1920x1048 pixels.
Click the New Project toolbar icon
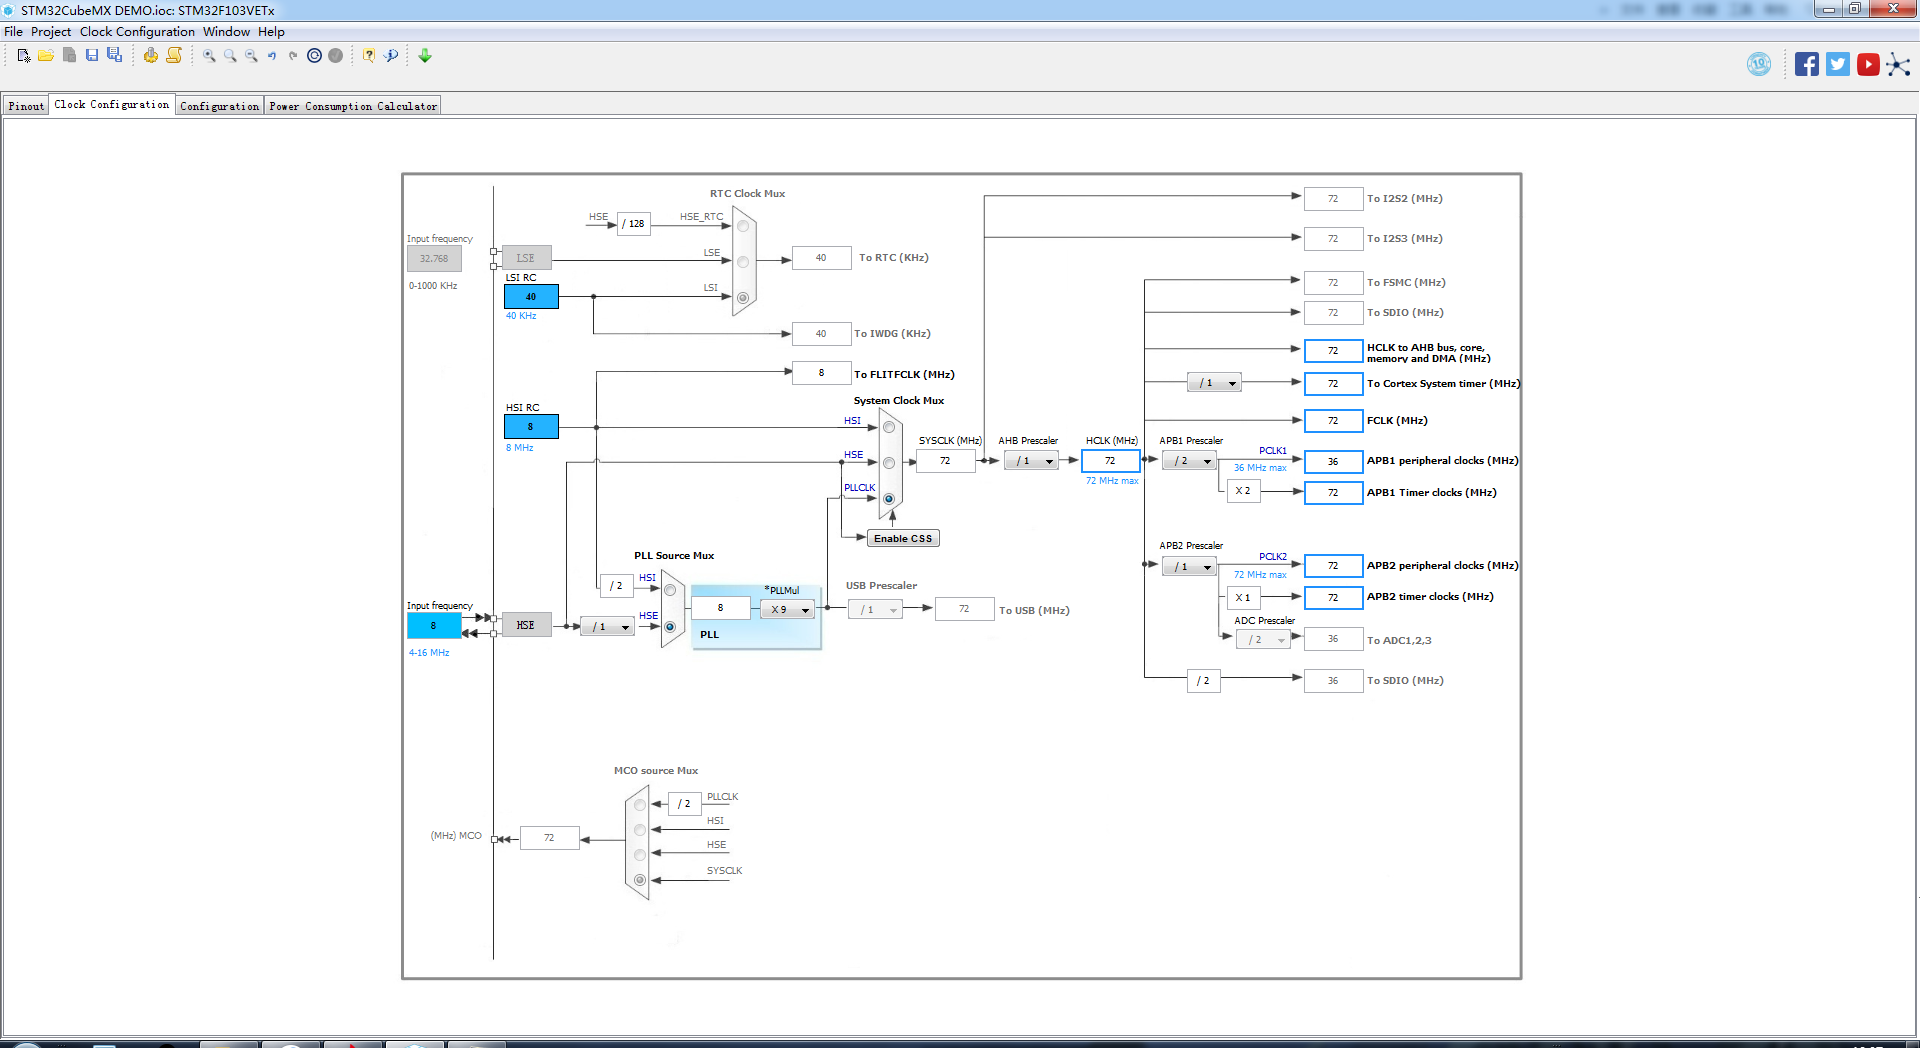coord(24,56)
